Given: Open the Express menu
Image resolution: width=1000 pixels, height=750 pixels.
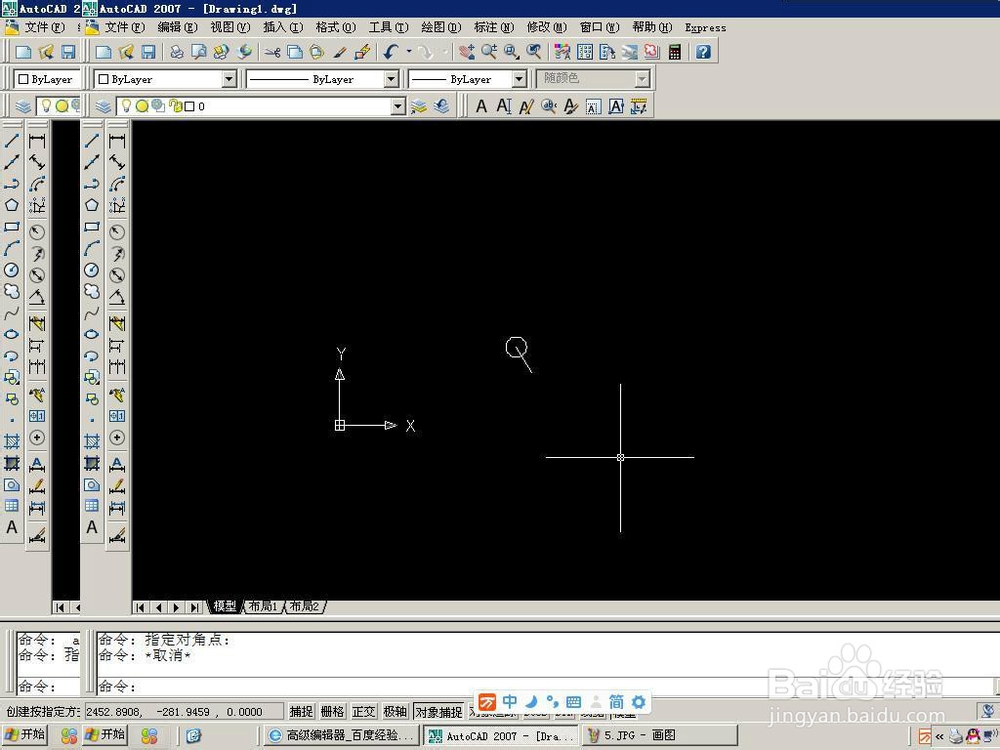Looking at the screenshot, I should tap(705, 27).
